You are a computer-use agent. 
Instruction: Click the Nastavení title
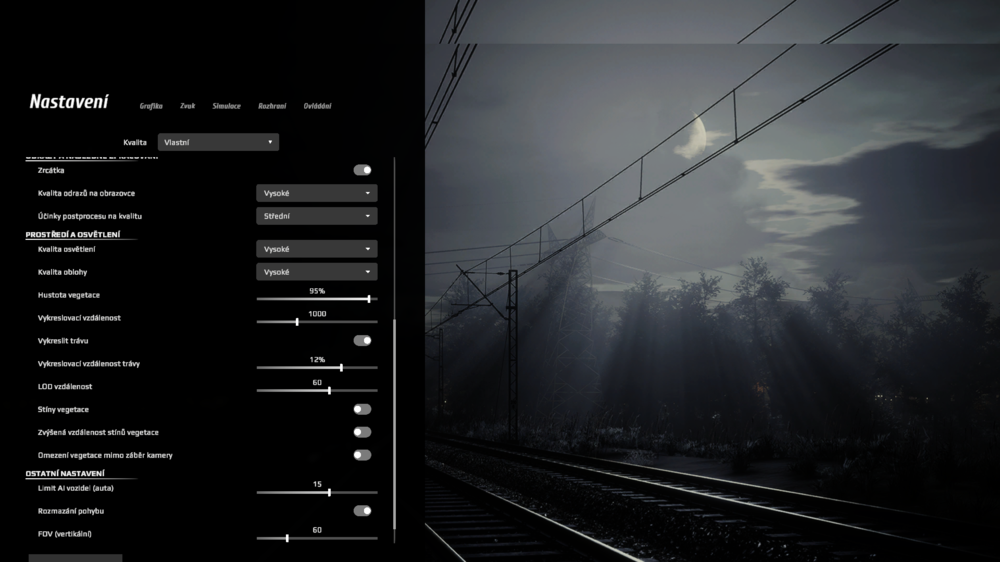[x=69, y=102]
